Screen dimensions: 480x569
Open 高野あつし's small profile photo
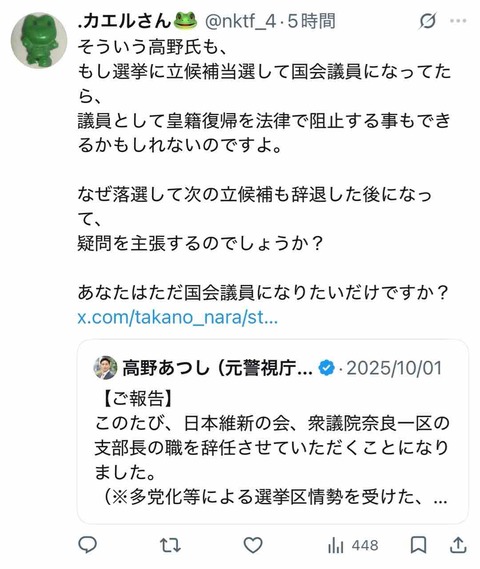(105, 368)
